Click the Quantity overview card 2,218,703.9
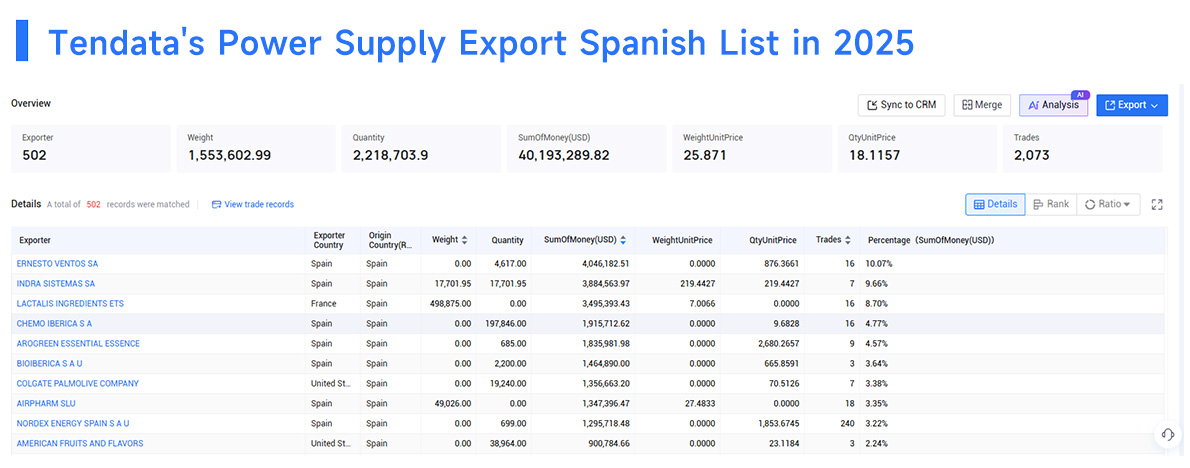Screen dimensions: 1190x468 click(x=421, y=149)
